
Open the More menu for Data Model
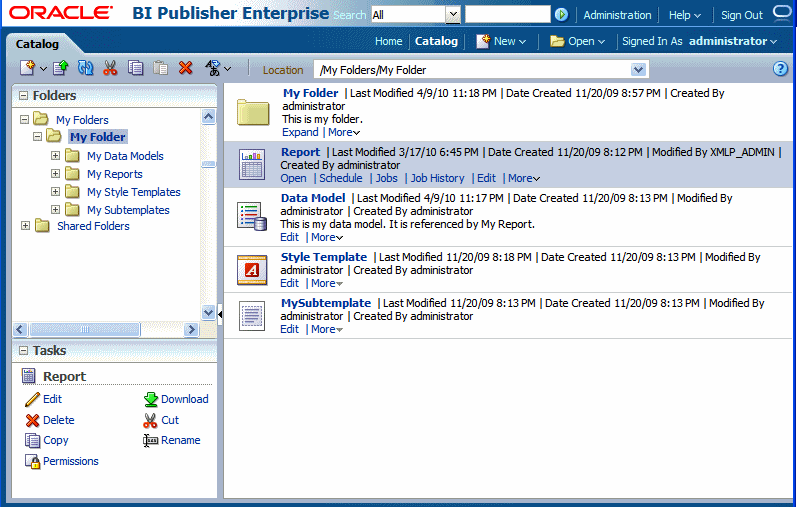pyautogui.click(x=327, y=237)
